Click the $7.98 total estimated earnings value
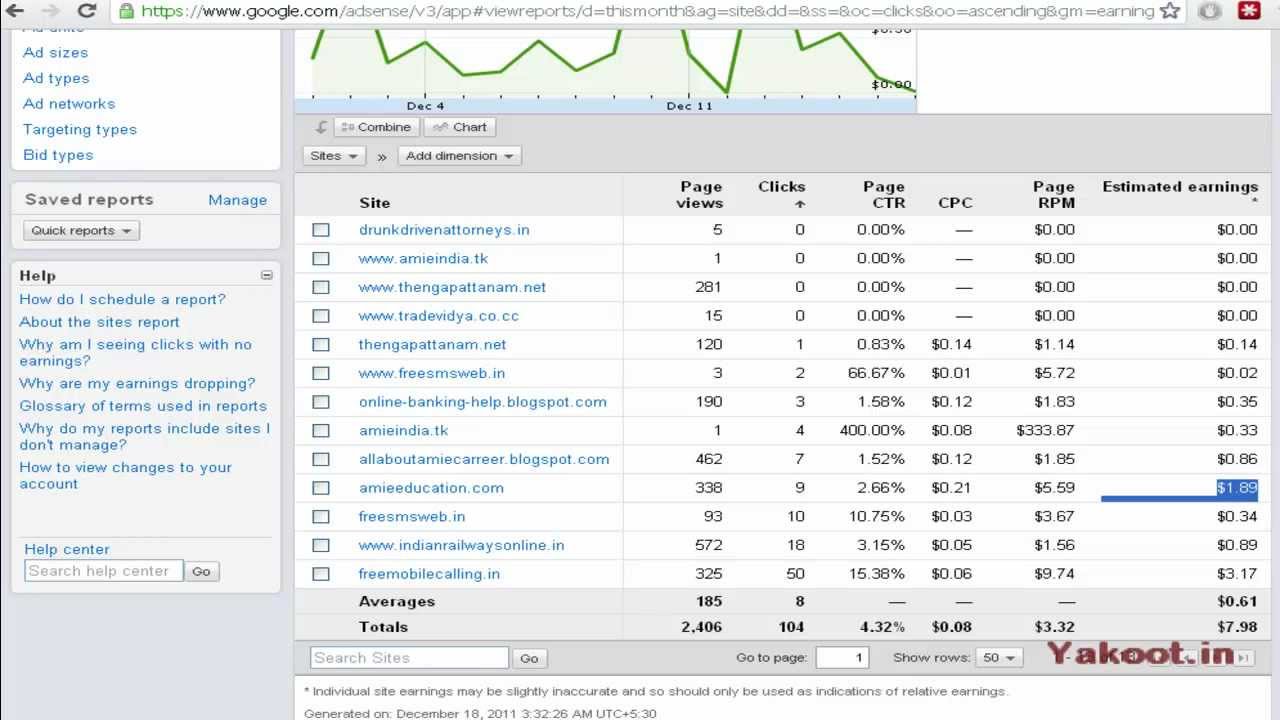The image size is (1280, 720). click(x=1238, y=627)
